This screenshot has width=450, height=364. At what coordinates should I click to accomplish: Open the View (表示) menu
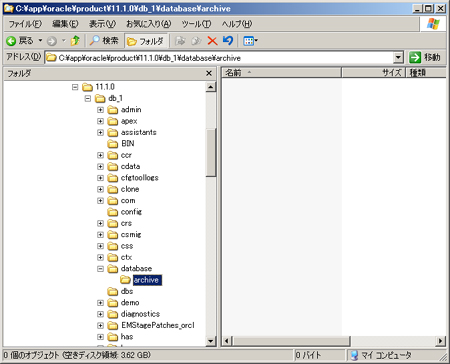point(102,24)
